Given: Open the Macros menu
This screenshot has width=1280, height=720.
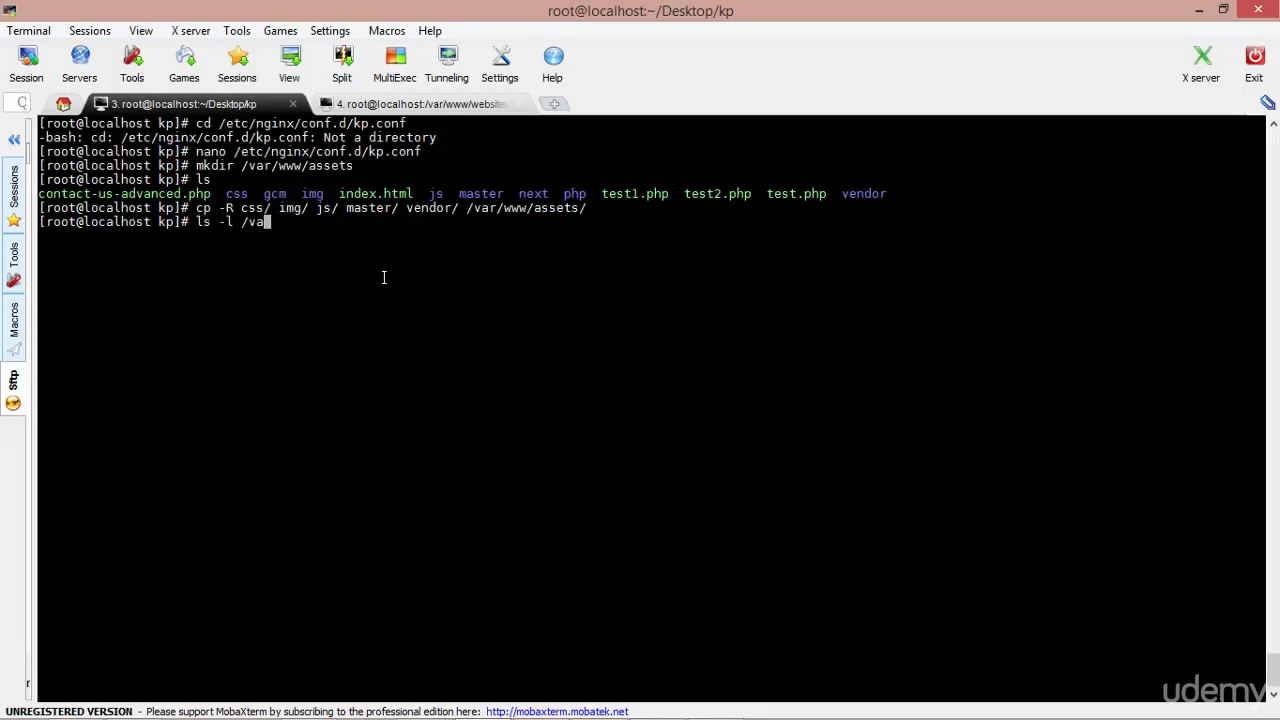Looking at the screenshot, I should [387, 31].
